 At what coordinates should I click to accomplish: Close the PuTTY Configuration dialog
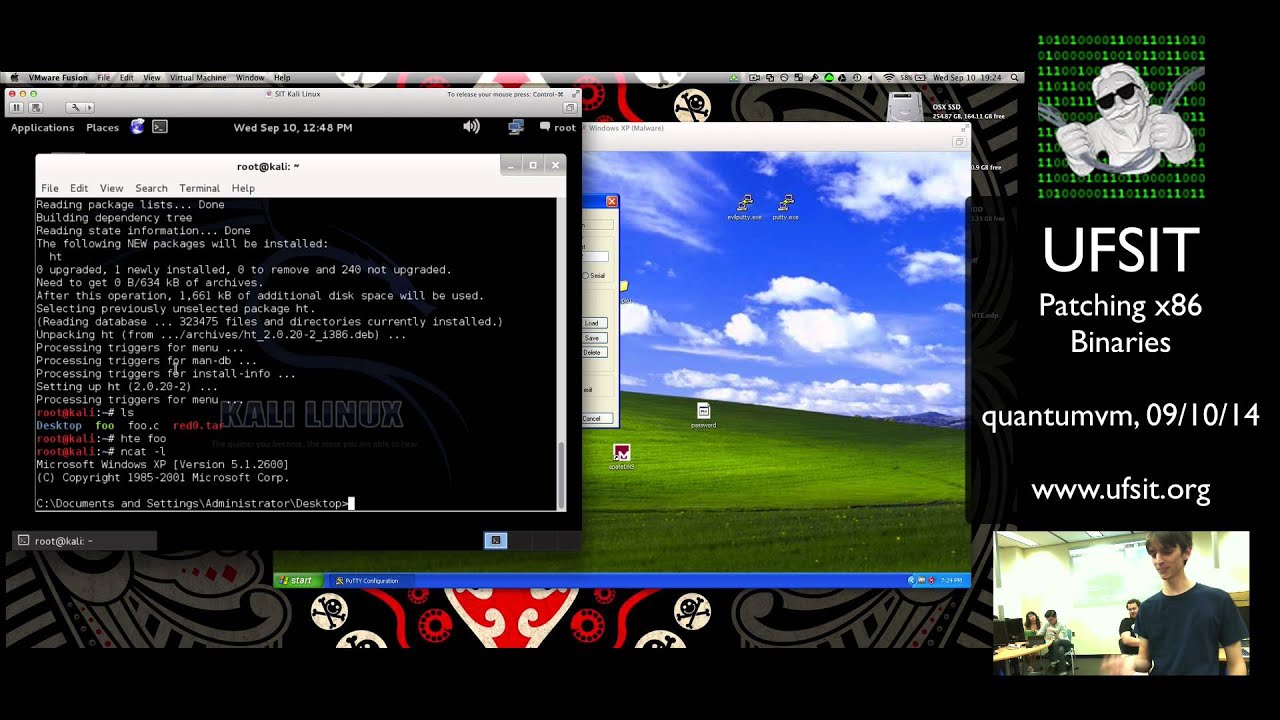[612, 202]
